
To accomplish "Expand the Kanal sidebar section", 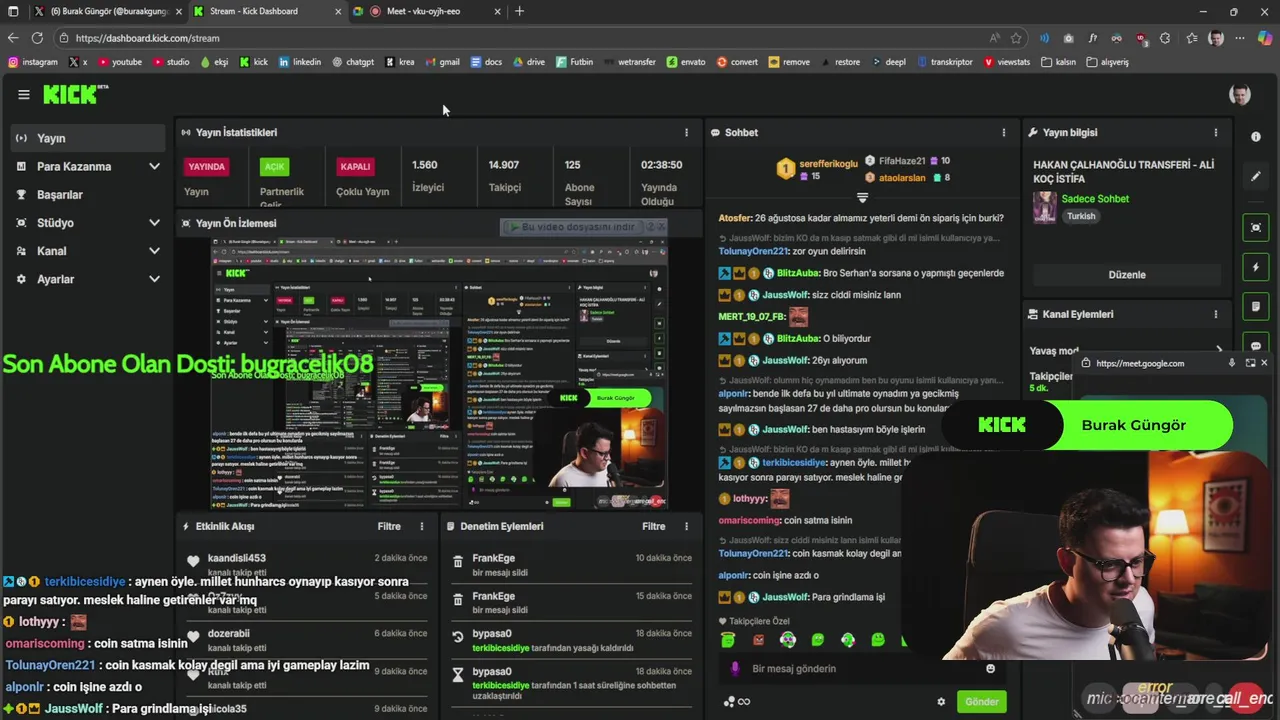I will click(154, 251).
